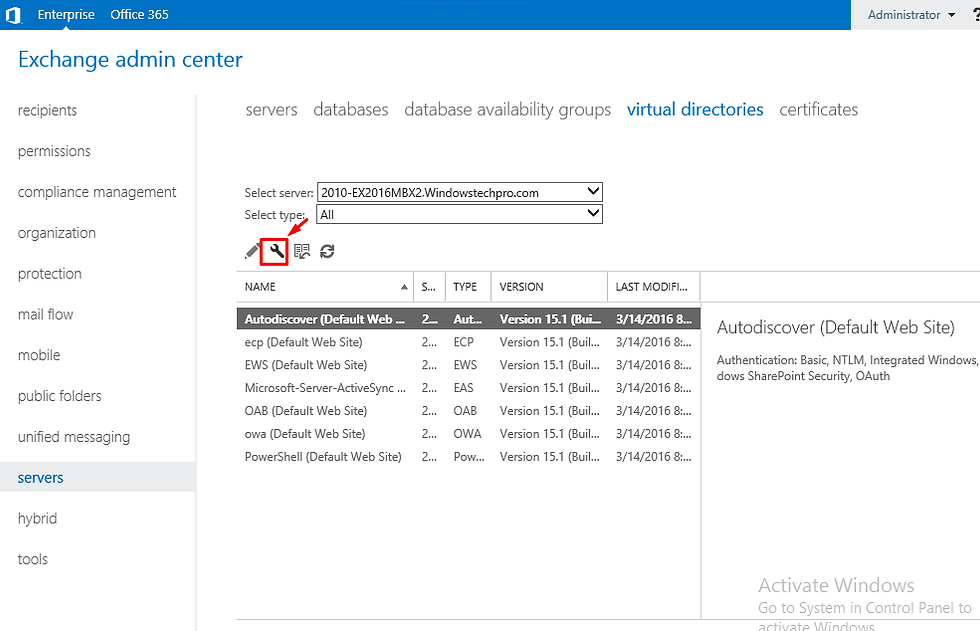Switch to the Enterprise tab
Image resolution: width=980 pixels, height=631 pixels.
click(x=66, y=15)
